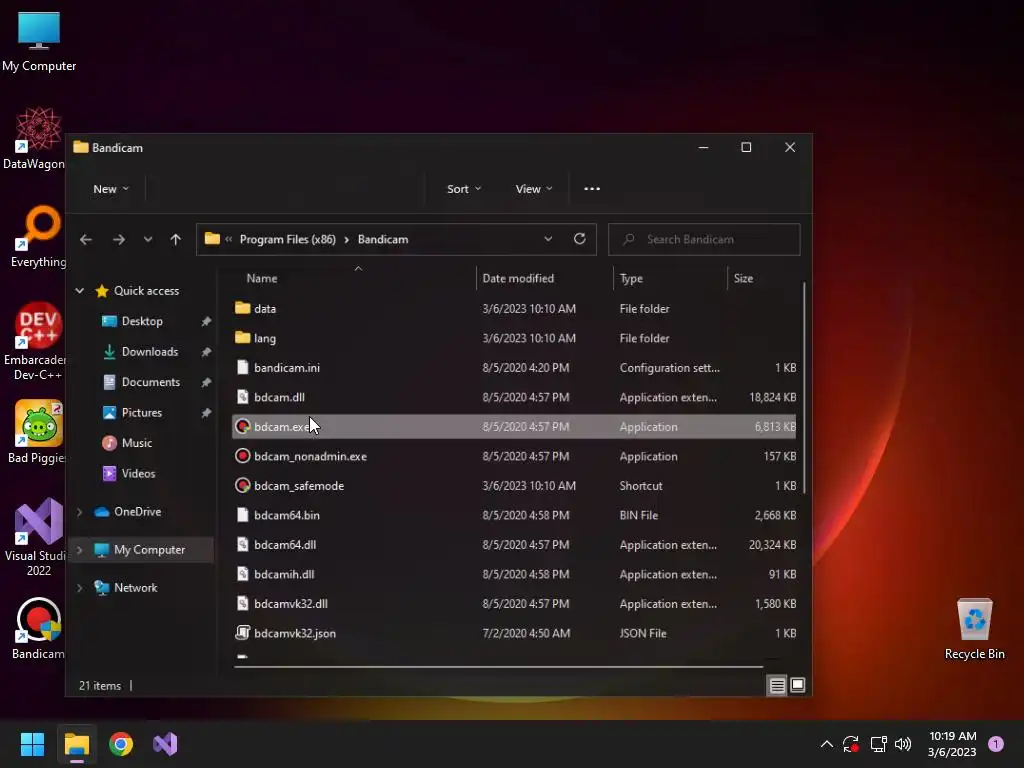Screen dimensions: 1024x768
Task: Click the Windows Start button
Action: click(32, 744)
